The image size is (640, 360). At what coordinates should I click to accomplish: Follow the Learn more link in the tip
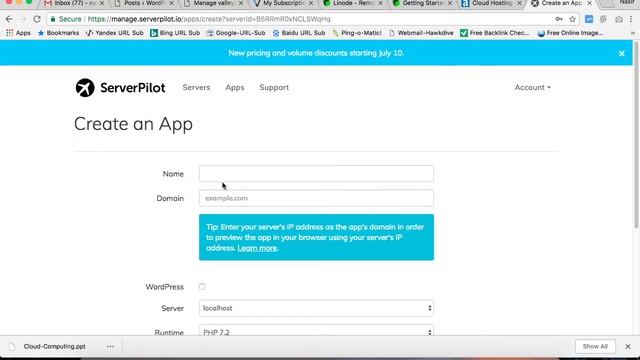[257, 248]
